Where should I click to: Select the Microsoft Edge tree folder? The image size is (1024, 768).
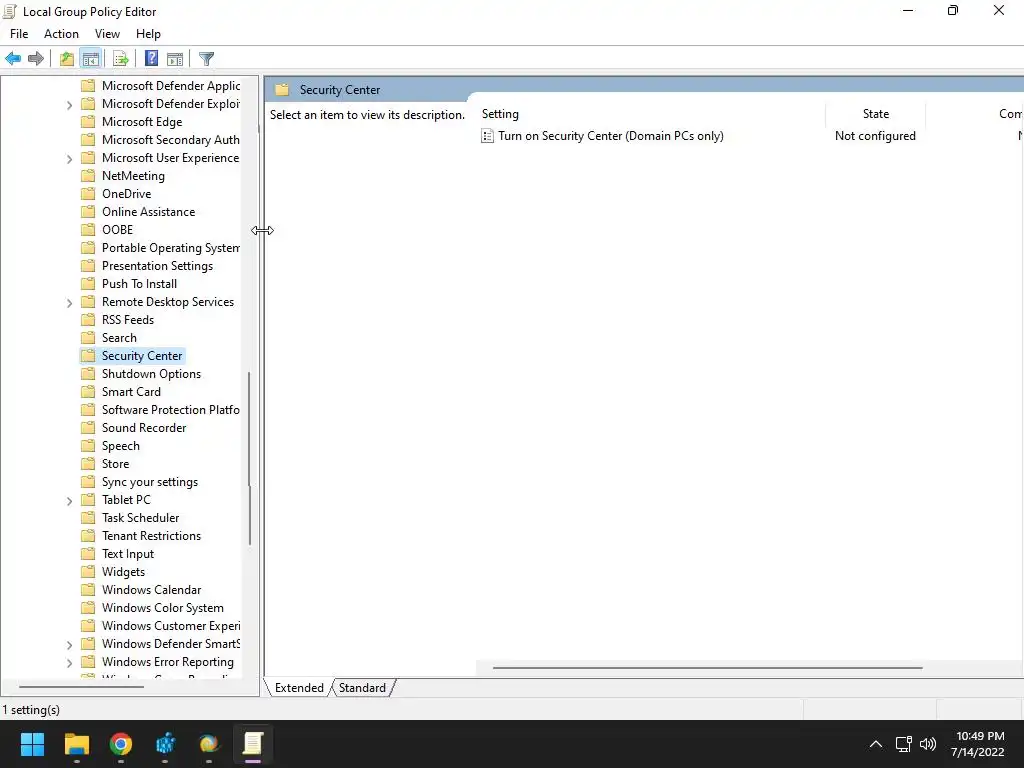[x=142, y=122]
